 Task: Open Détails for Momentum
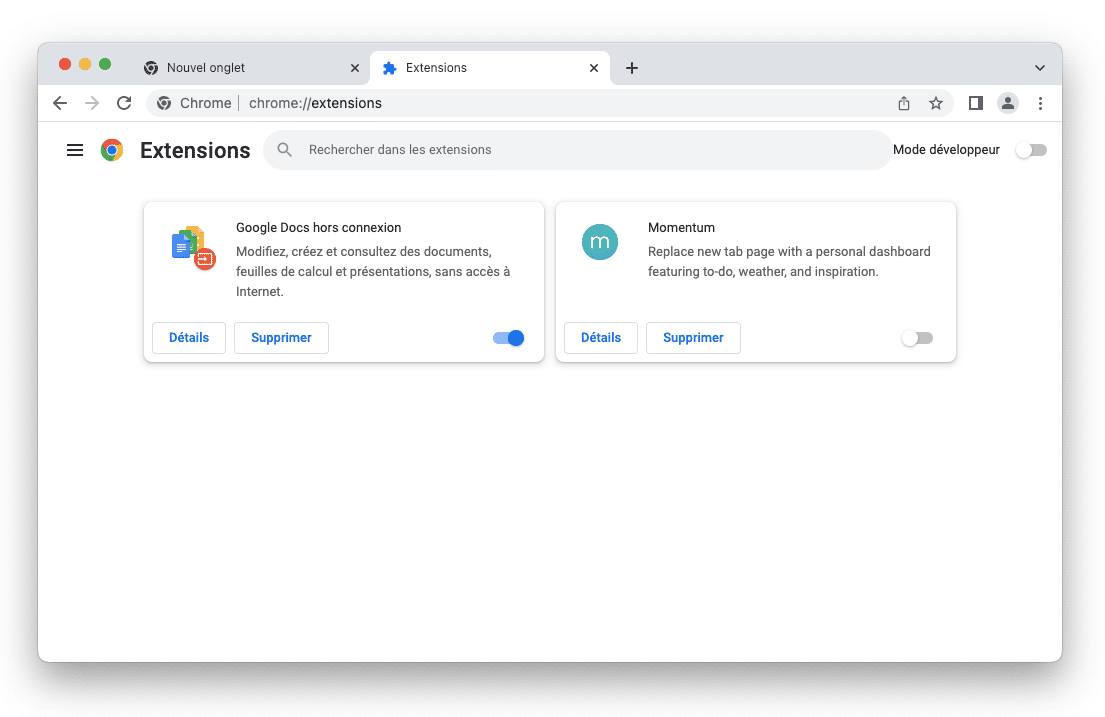pos(601,338)
